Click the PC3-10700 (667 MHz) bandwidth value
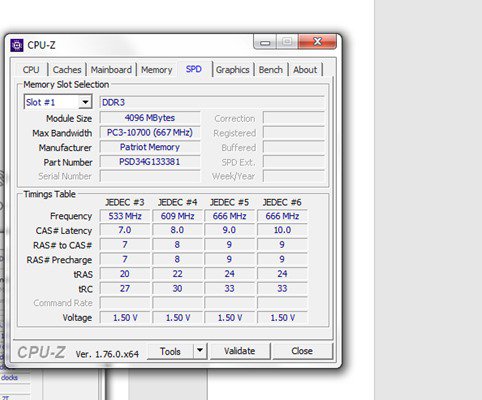The width and height of the screenshot is (482, 400). 150,132
